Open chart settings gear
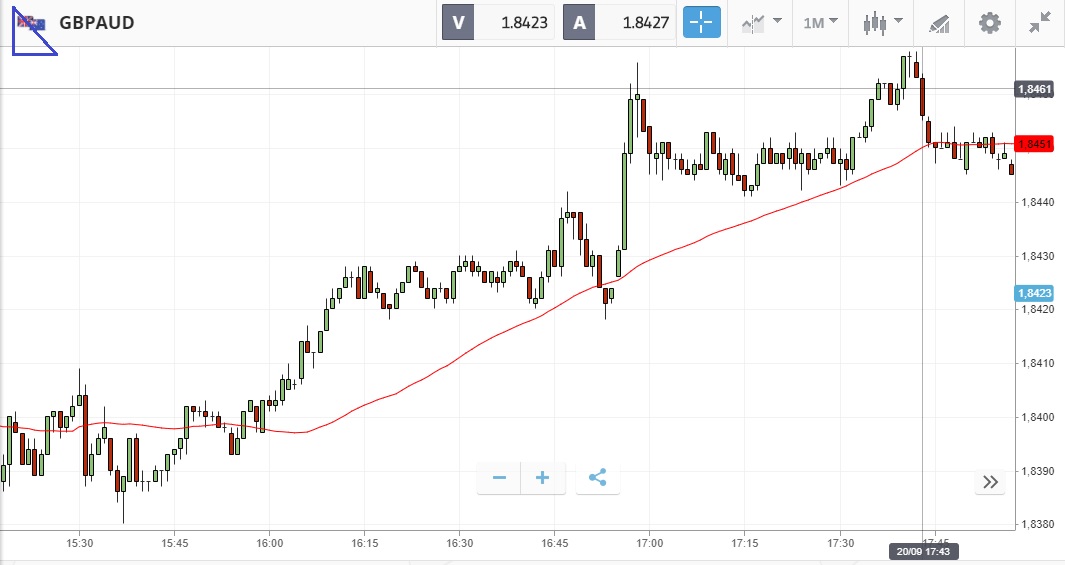The height and width of the screenshot is (565, 1065). [989, 22]
